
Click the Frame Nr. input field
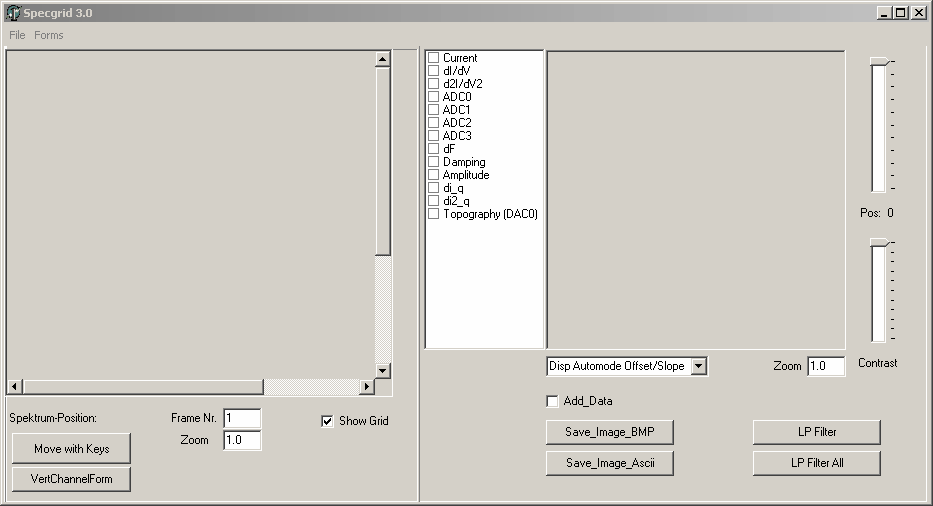pyautogui.click(x=242, y=418)
